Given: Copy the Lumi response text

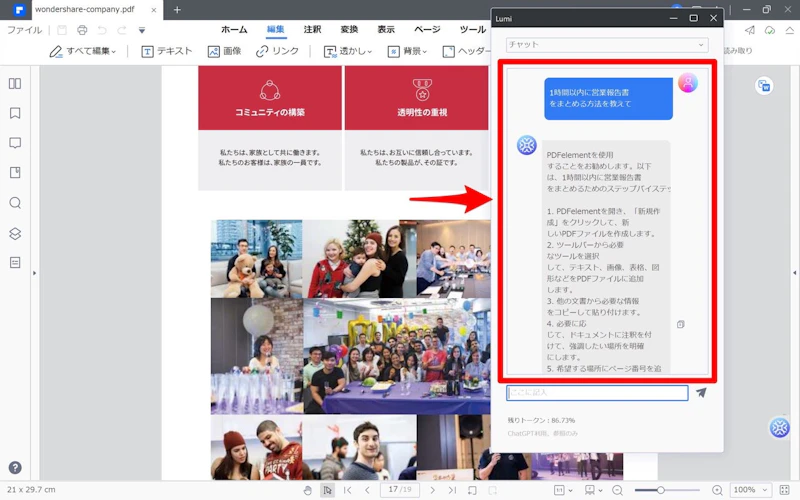Looking at the screenshot, I should (x=680, y=324).
